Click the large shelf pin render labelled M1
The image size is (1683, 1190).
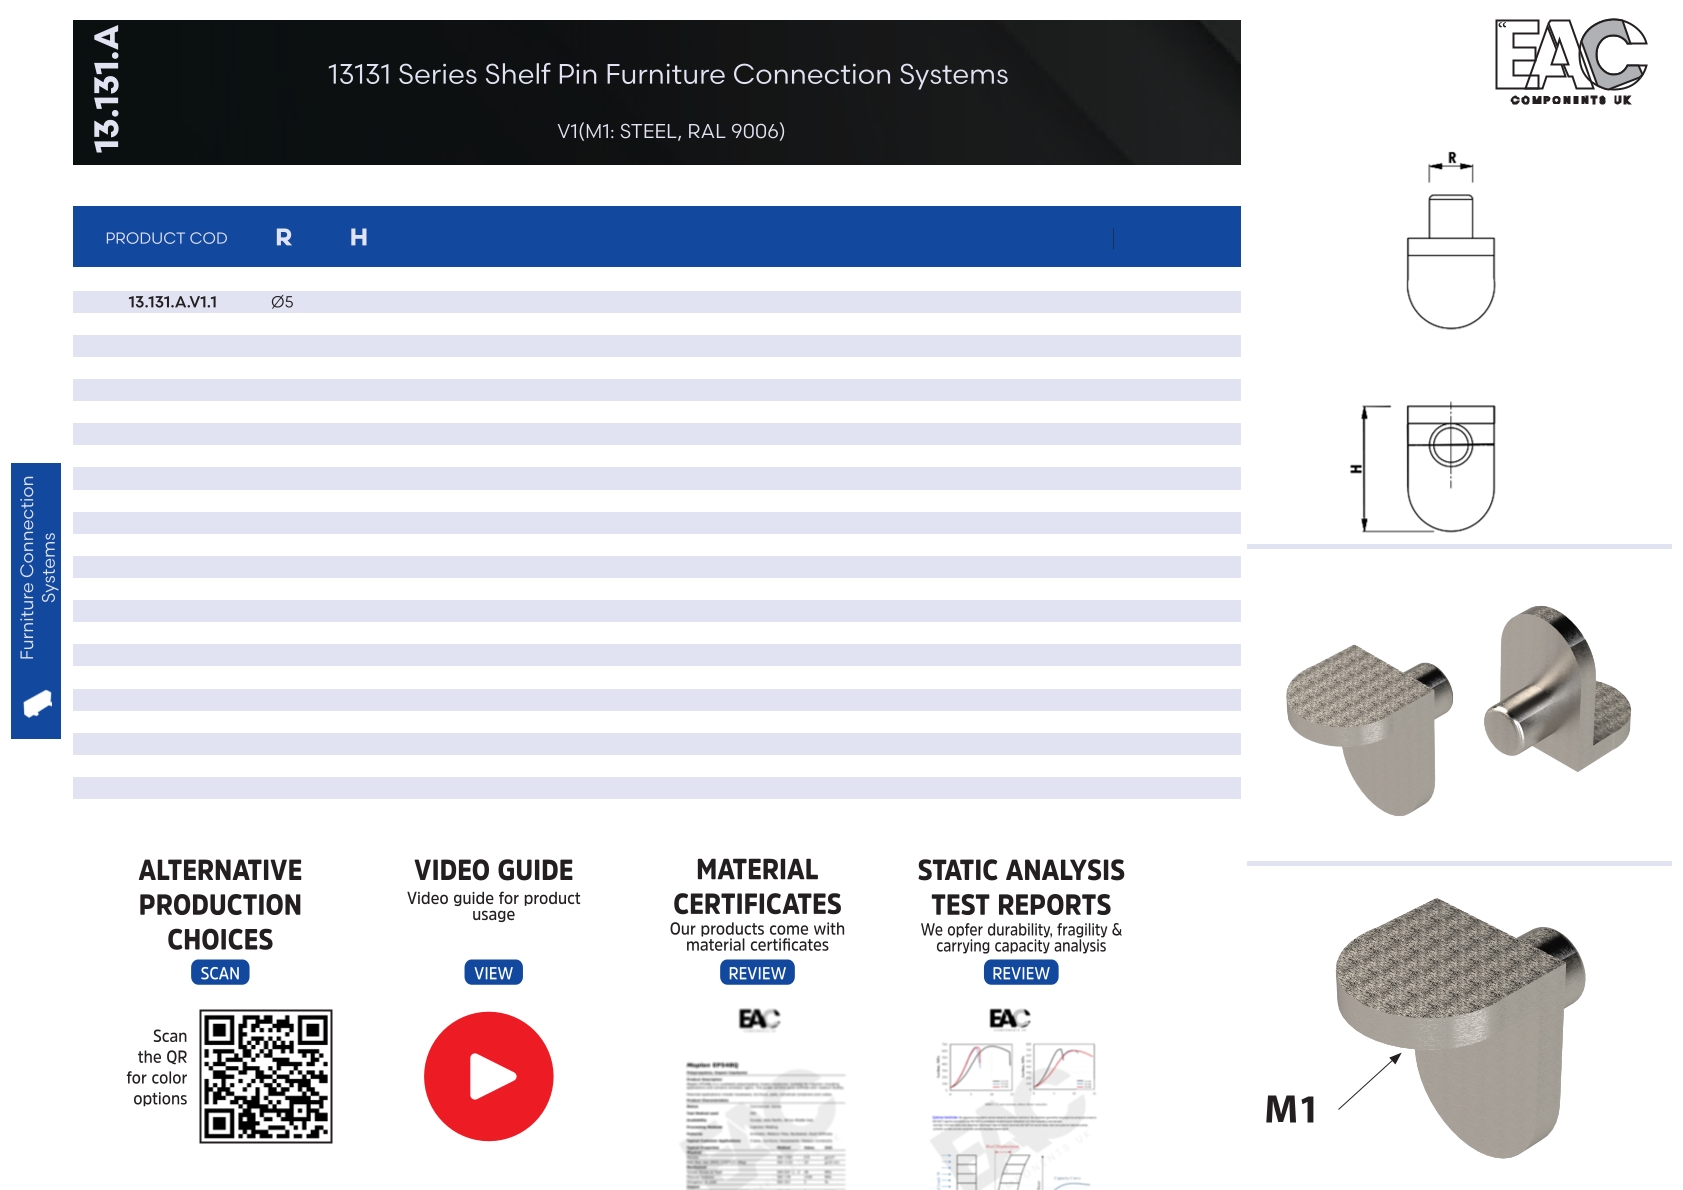tap(1460, 1028)
